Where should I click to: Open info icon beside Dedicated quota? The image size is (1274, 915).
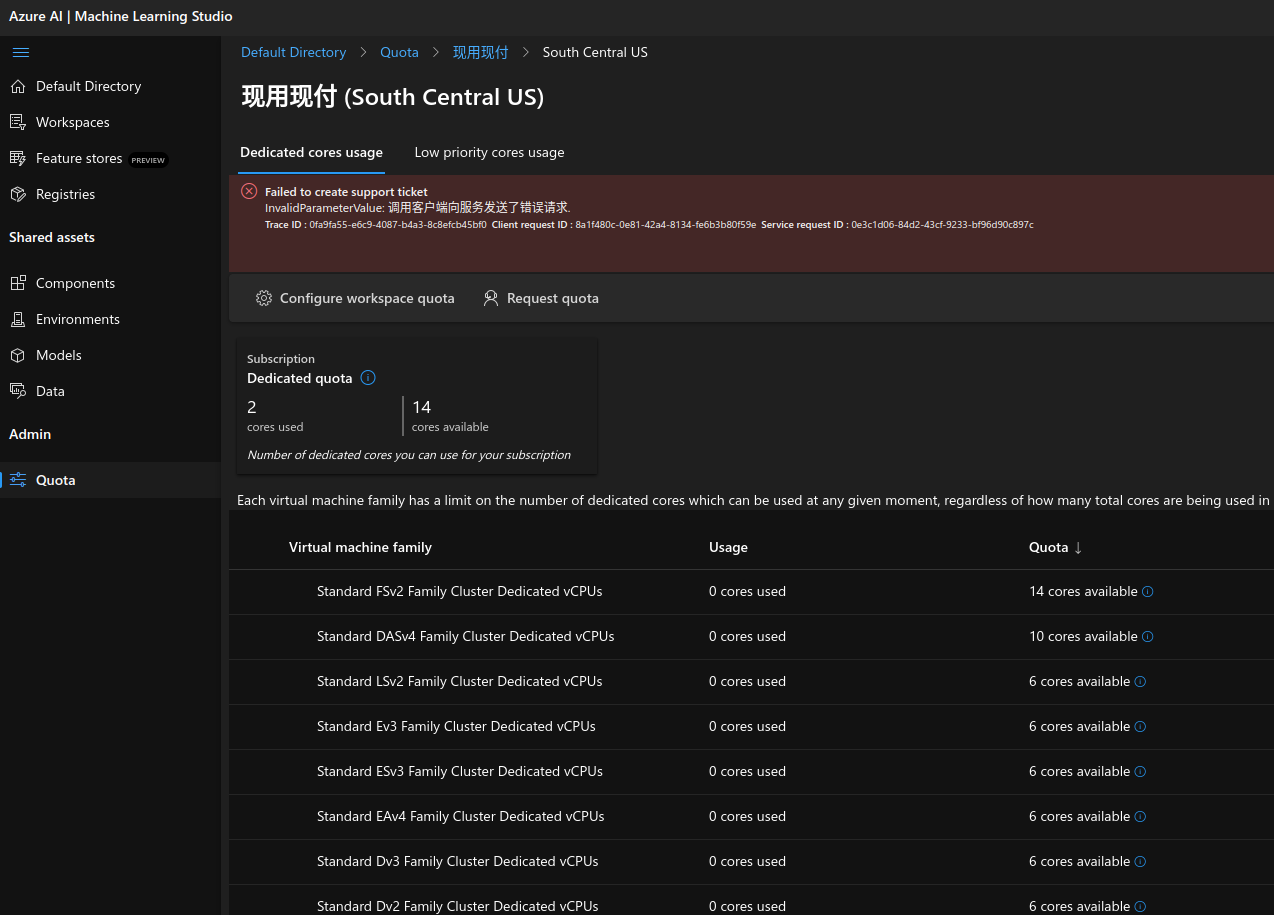coord(368,378)
